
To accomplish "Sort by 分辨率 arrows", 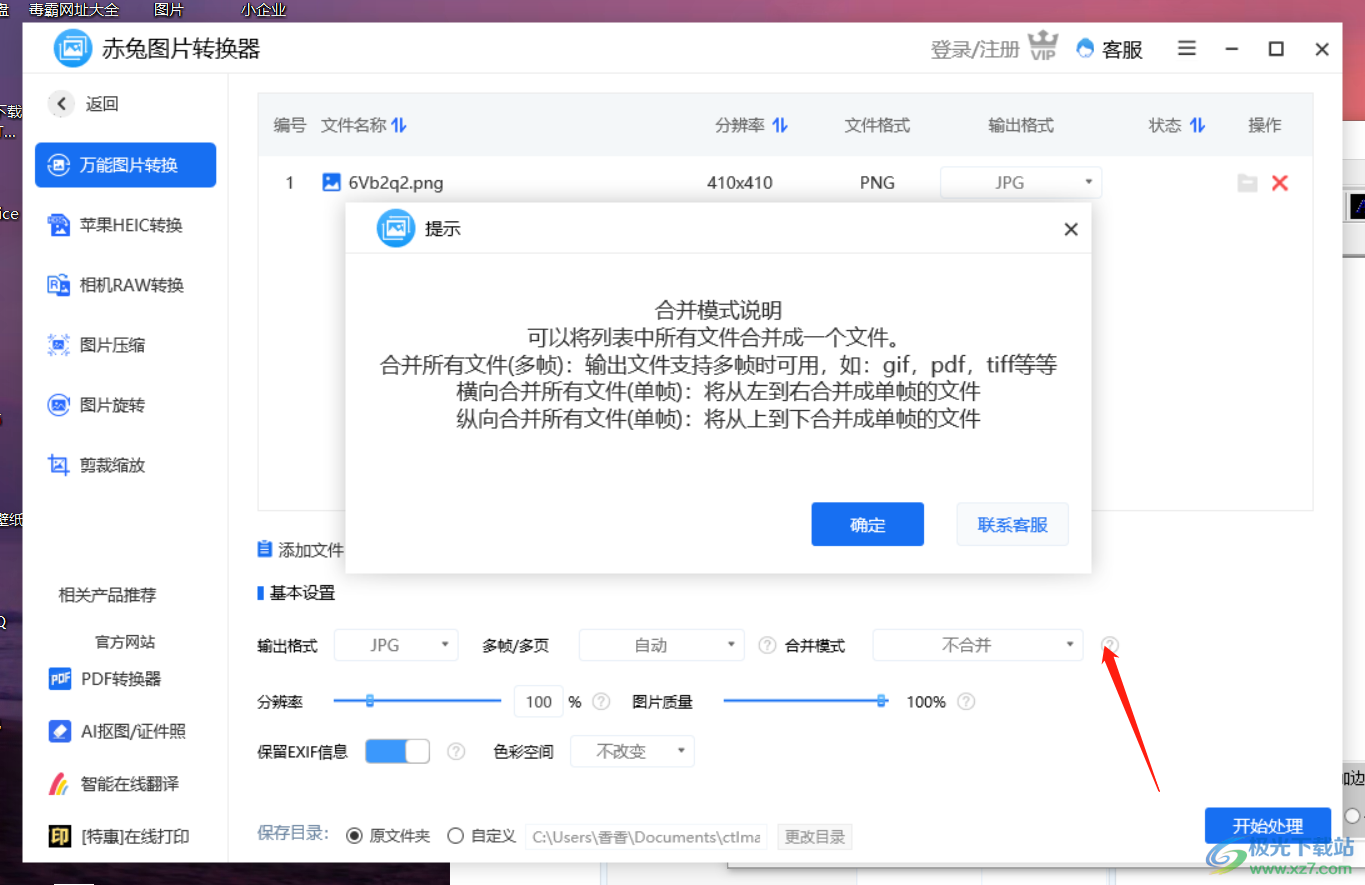I will point(780,125).
